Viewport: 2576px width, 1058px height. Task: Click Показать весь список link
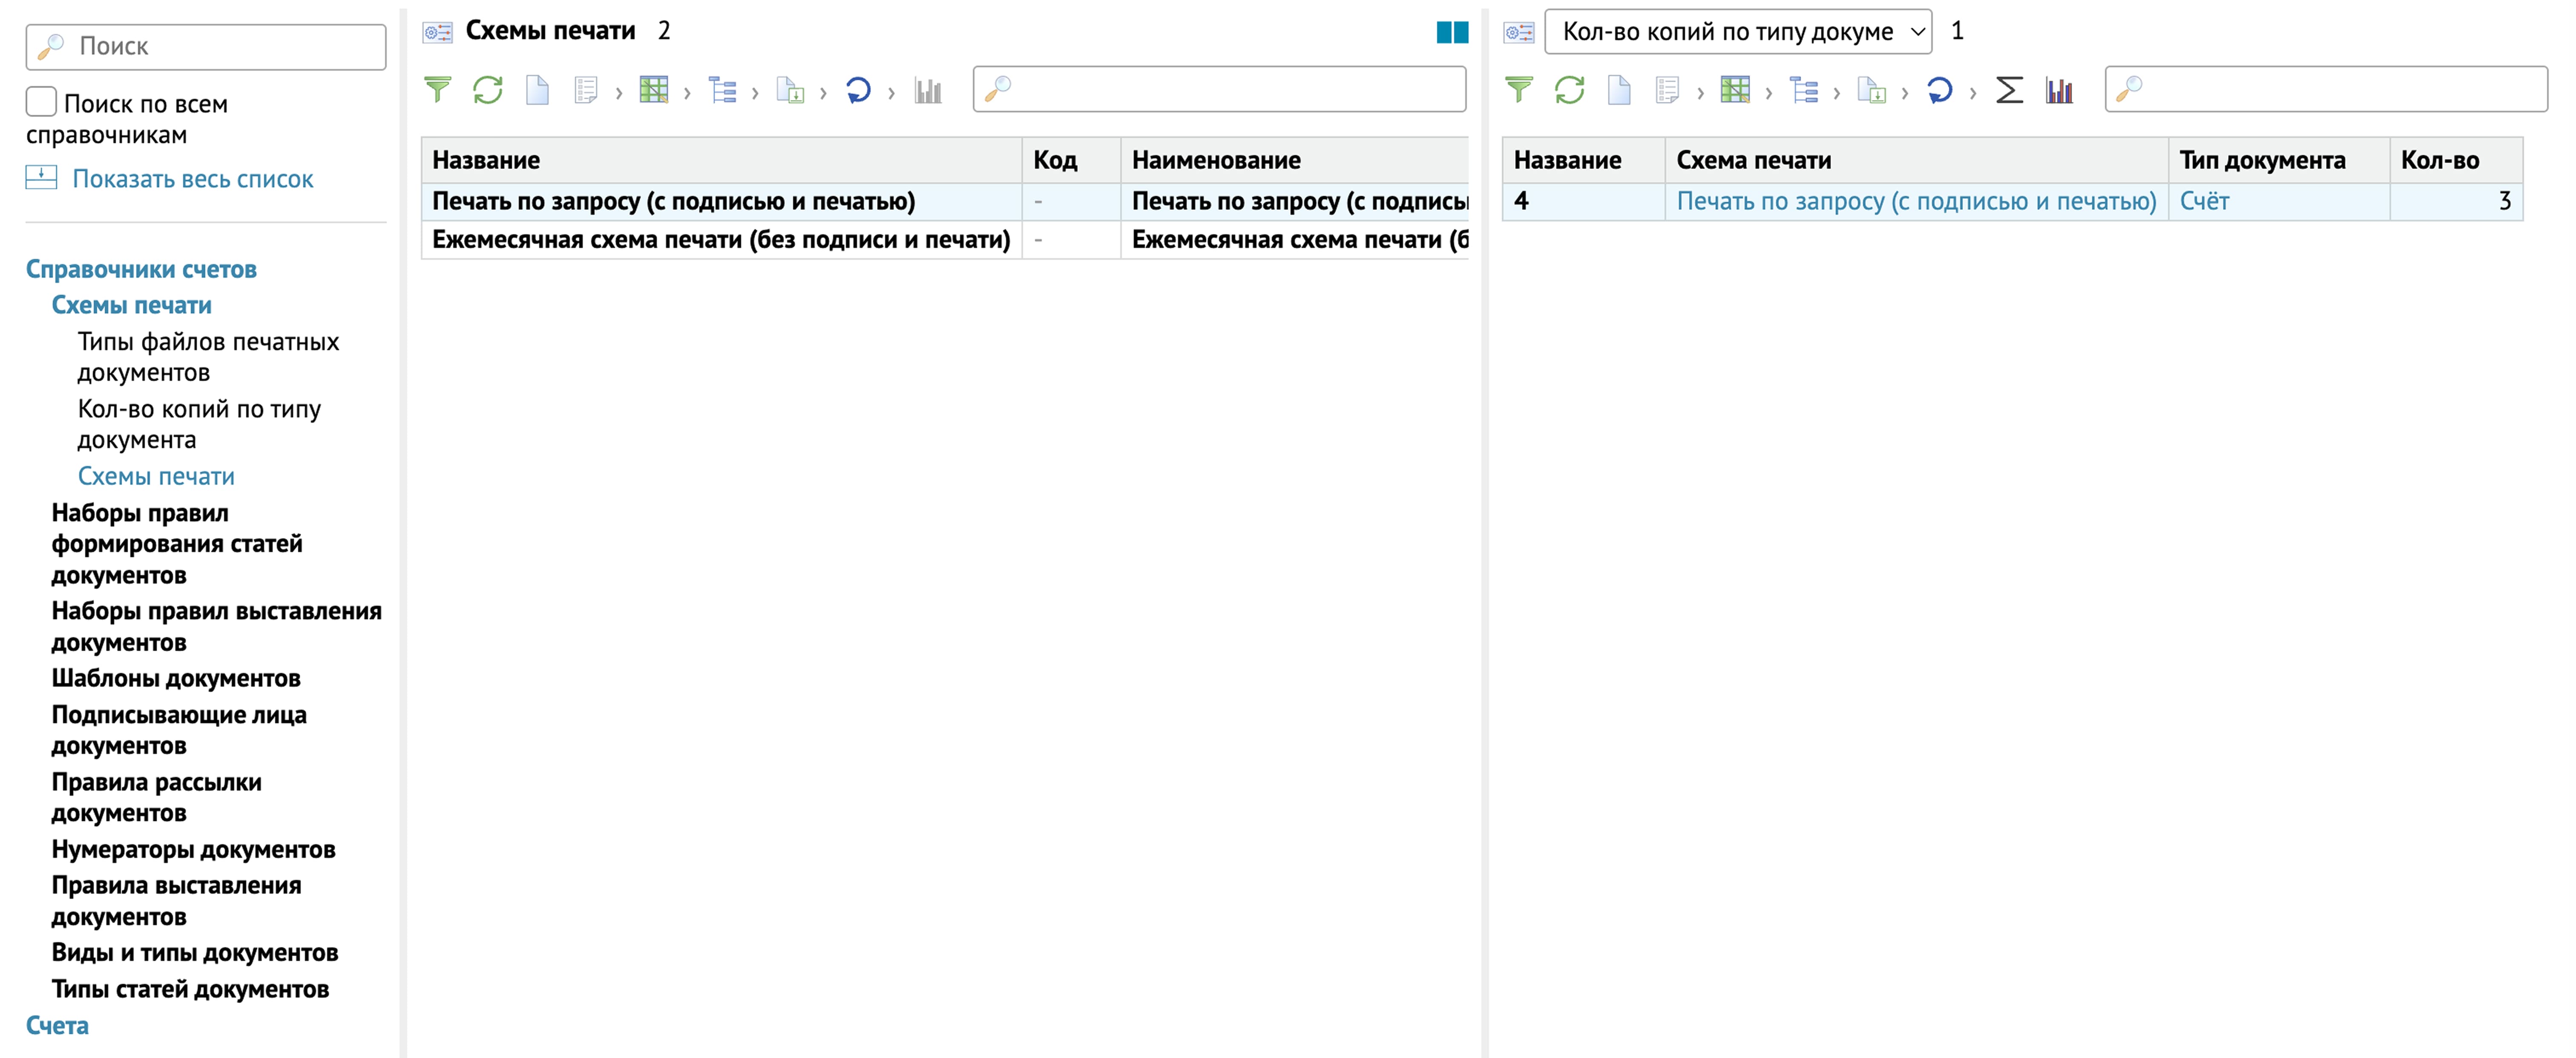pos(193,179)
